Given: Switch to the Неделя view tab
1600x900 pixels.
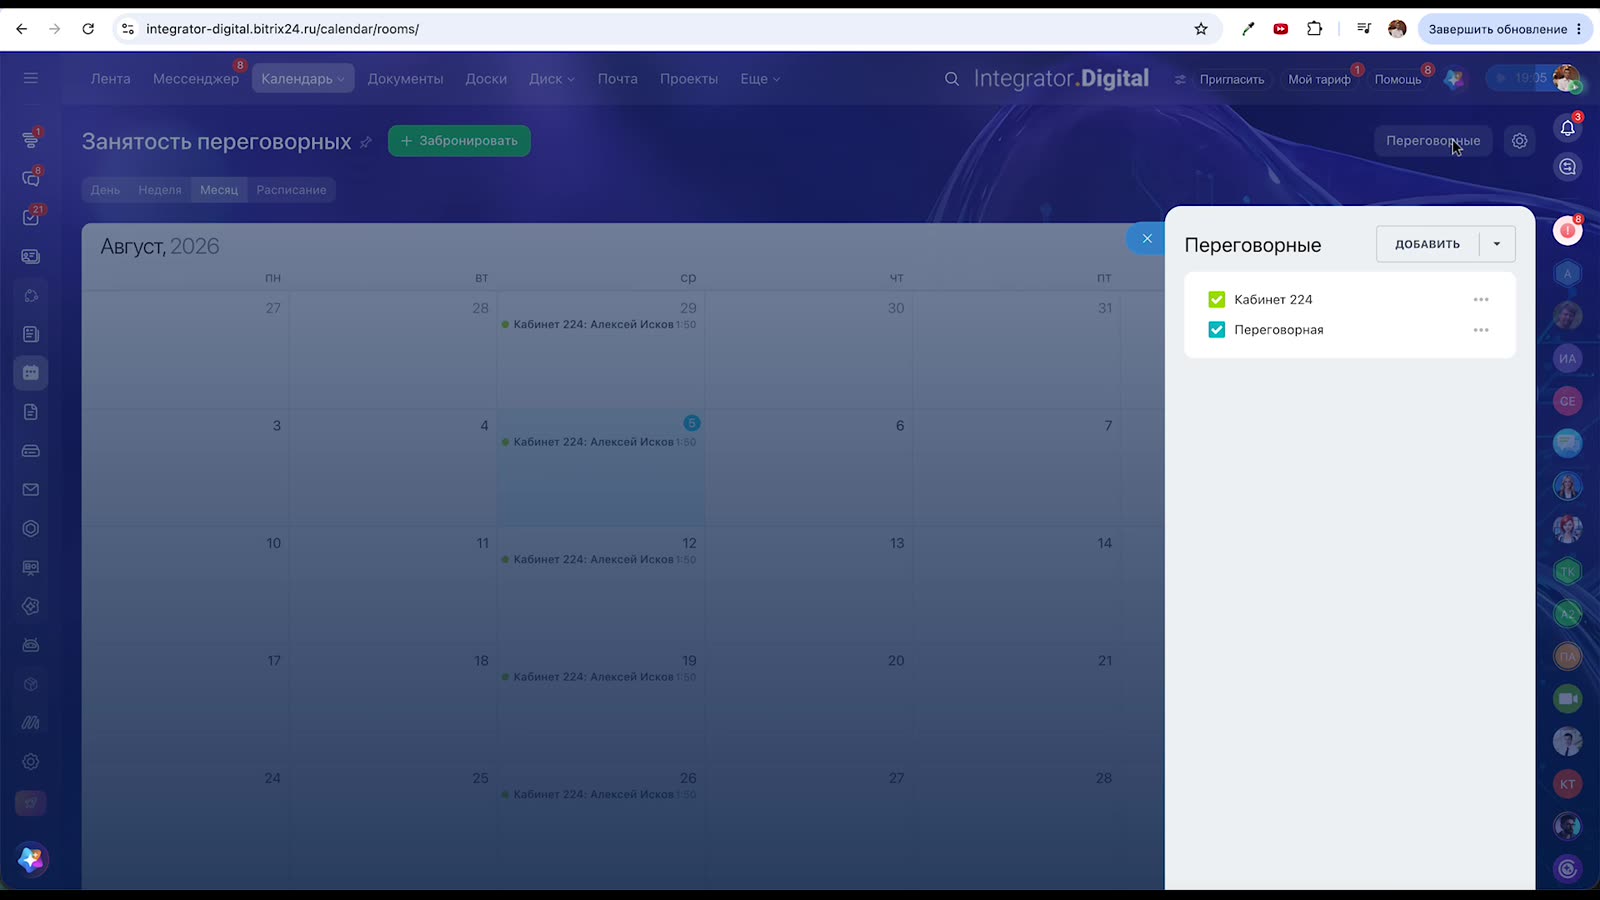Looking at the screenshot, I should [160, 190].
